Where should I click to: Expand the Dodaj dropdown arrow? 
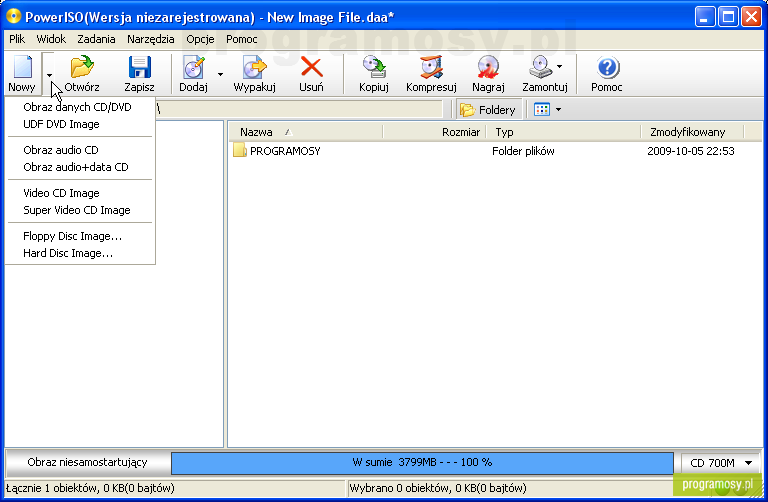point(220,74)
